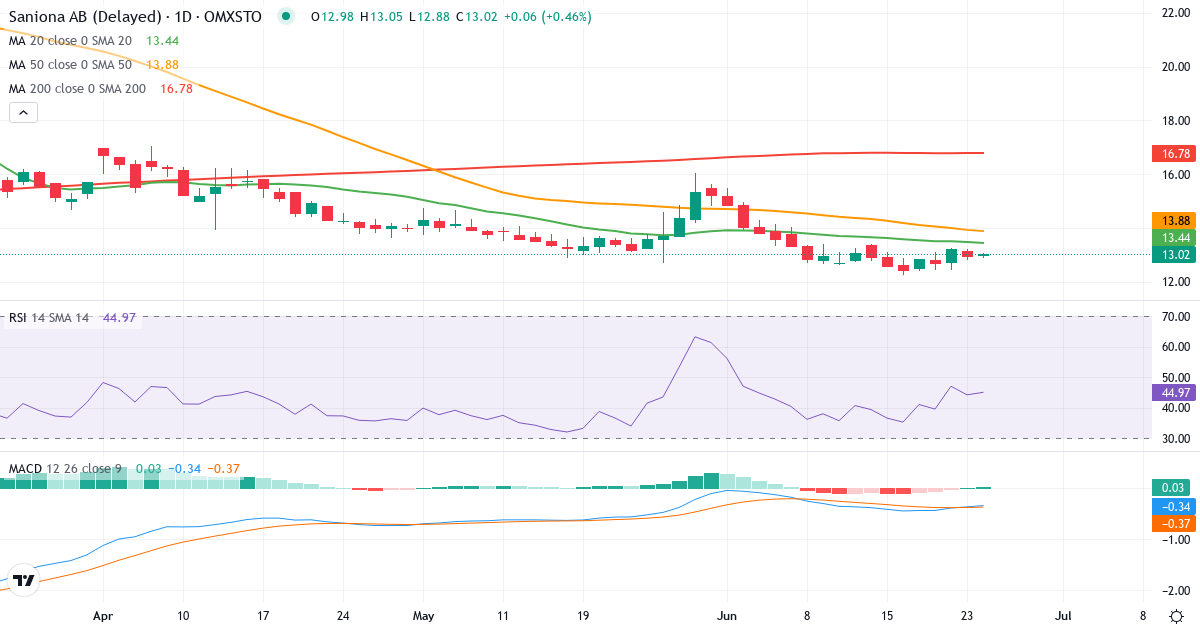Click the 13.02 current price label
This screenshot has width=1200, height=630.
[1174, 255]
